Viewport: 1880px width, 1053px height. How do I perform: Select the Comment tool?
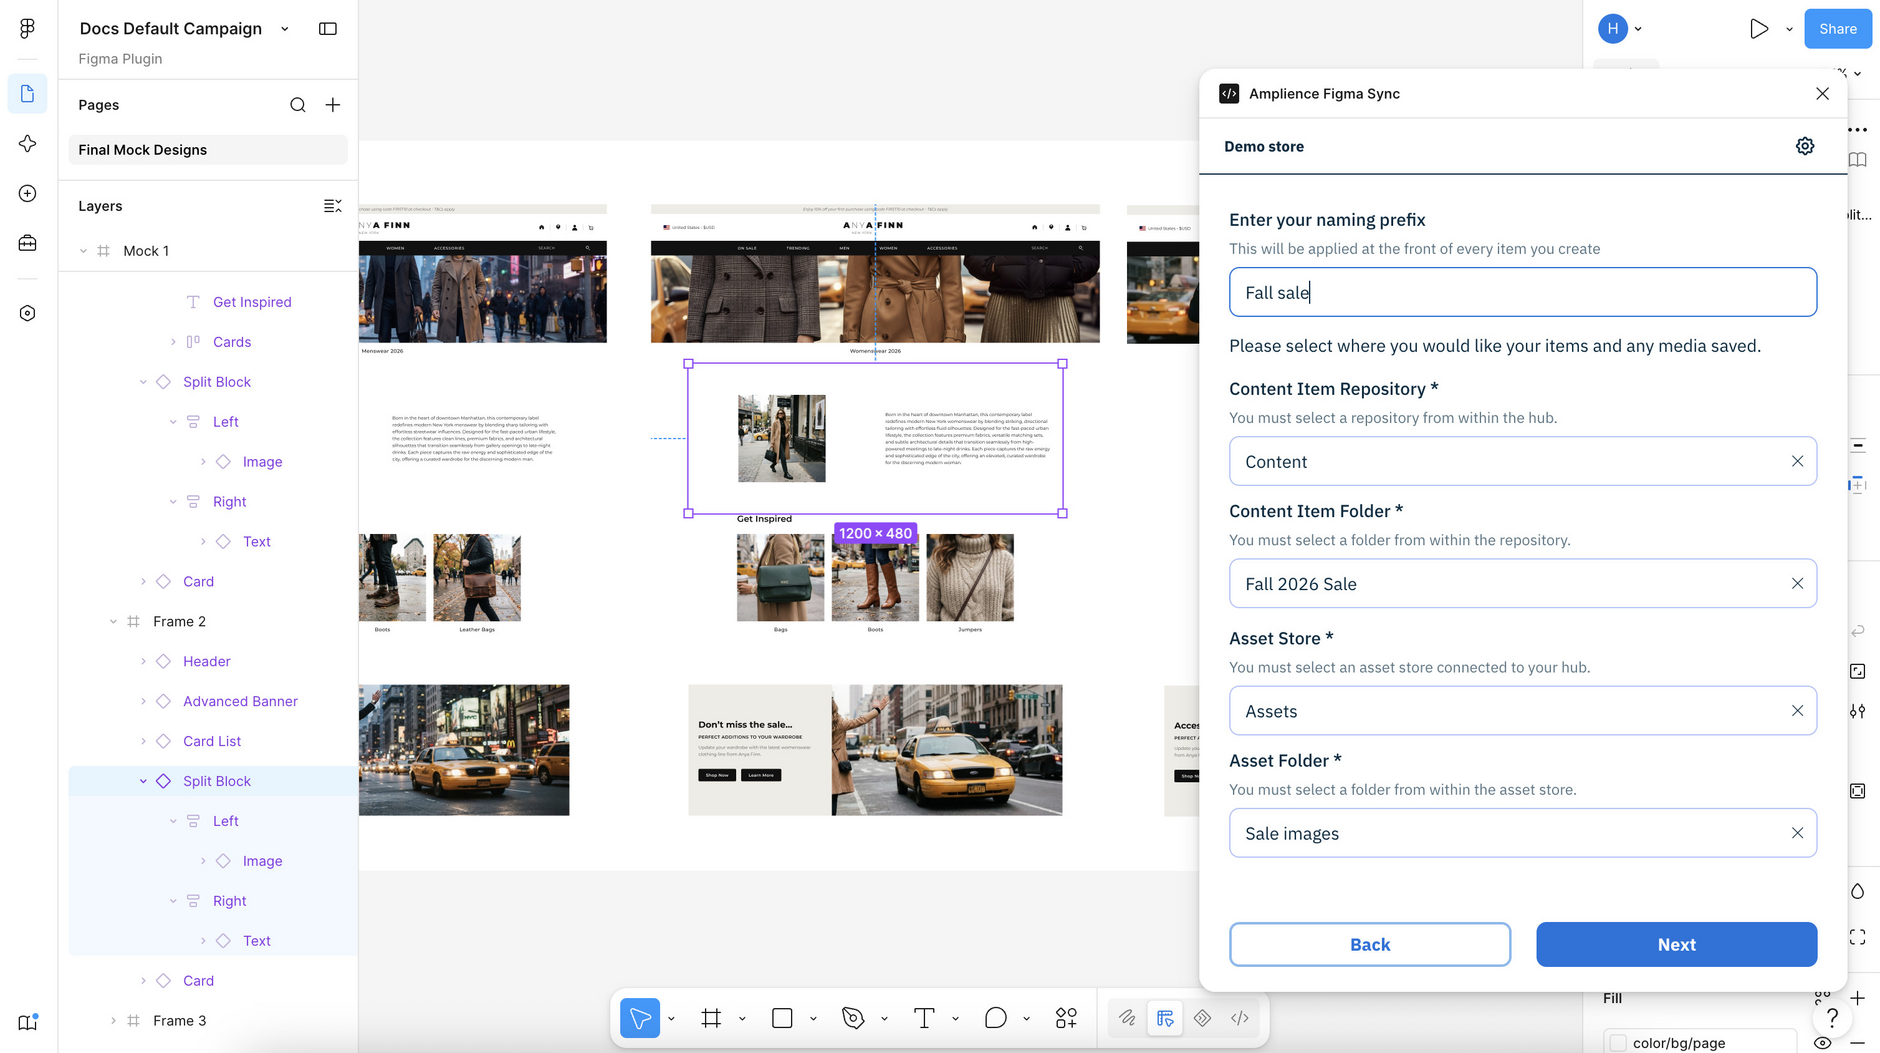[x=995, y=1018]
